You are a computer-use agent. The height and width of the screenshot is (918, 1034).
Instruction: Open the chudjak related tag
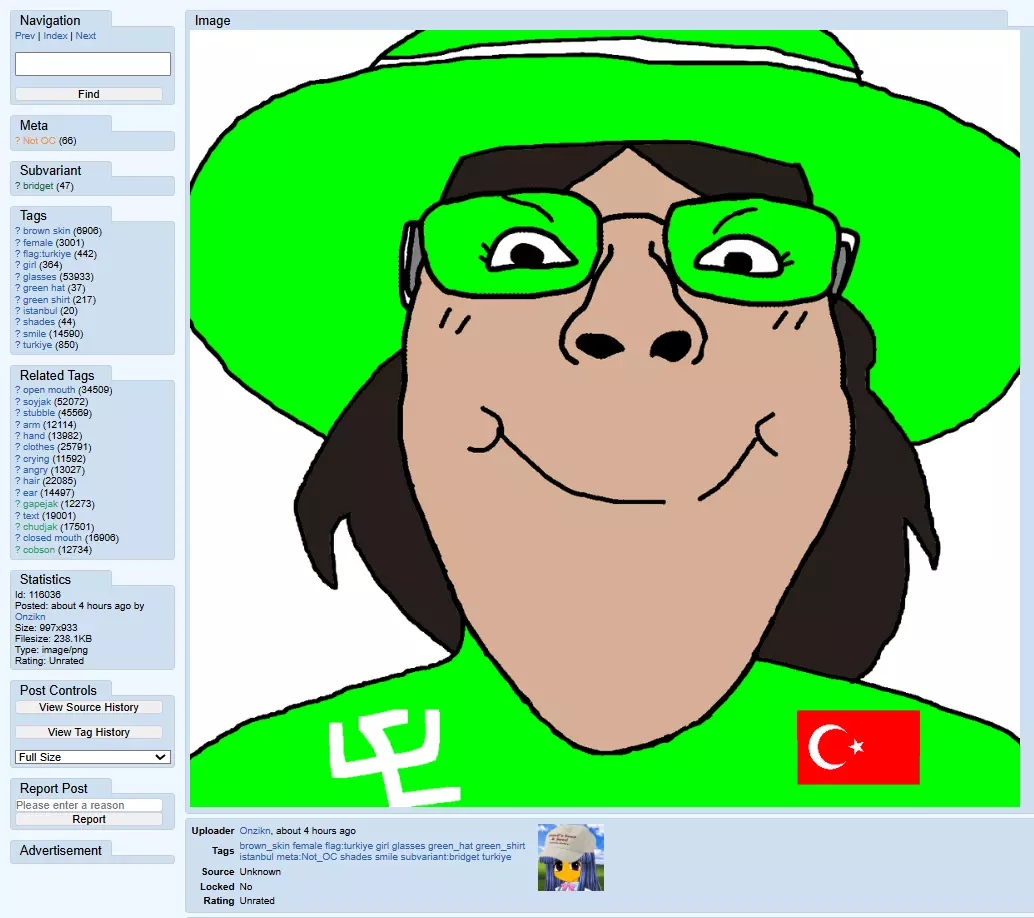tap(40, 527)
